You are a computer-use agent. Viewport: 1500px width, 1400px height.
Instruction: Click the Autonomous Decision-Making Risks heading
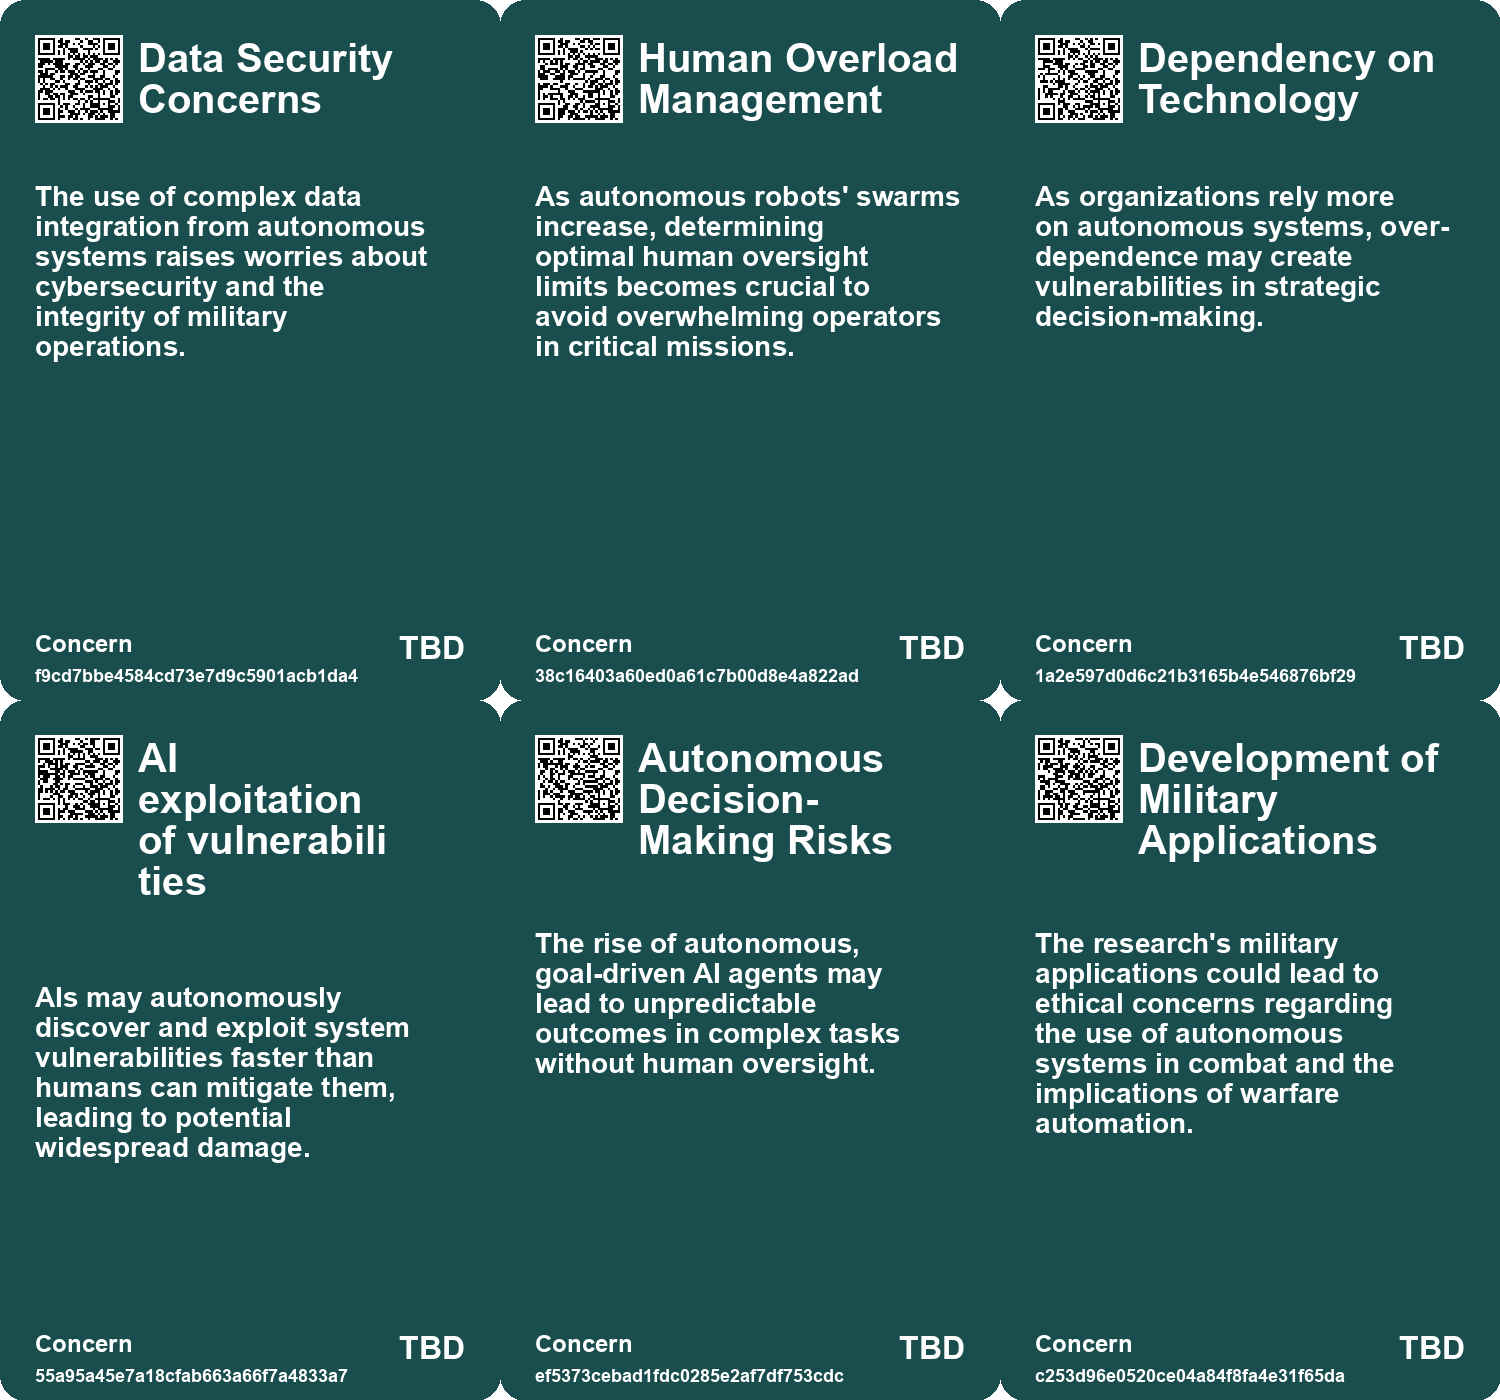click(764, 800)
